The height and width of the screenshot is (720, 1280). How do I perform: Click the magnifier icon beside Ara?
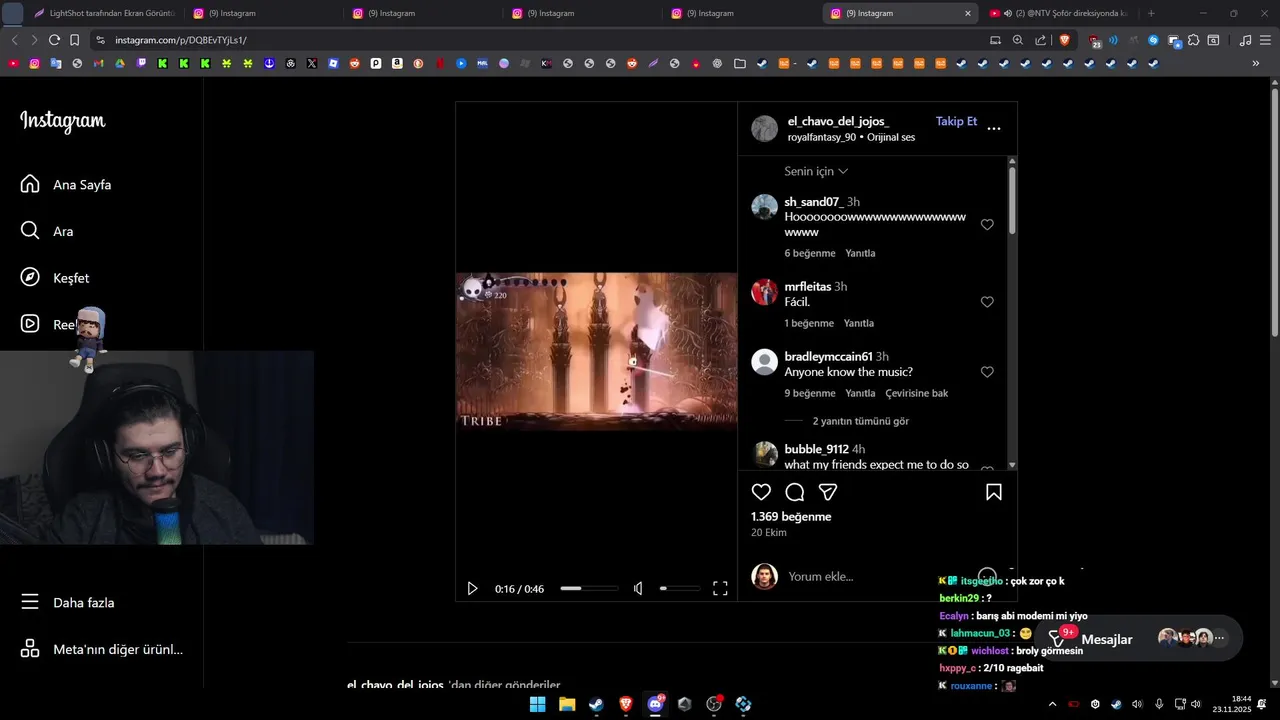30,231
